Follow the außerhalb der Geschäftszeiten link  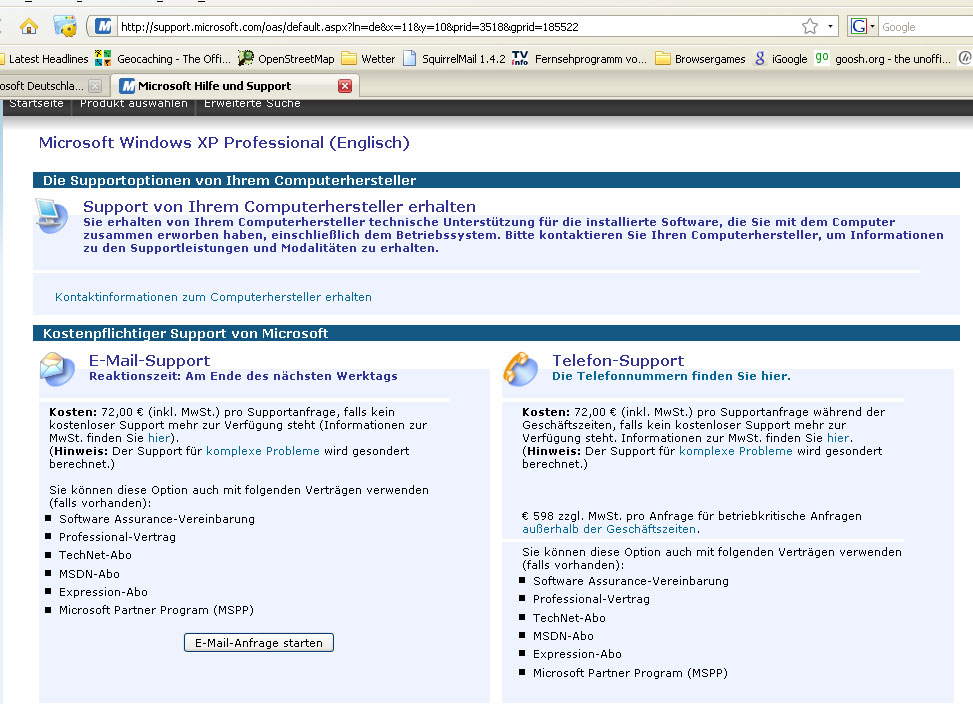click(609, 529)
